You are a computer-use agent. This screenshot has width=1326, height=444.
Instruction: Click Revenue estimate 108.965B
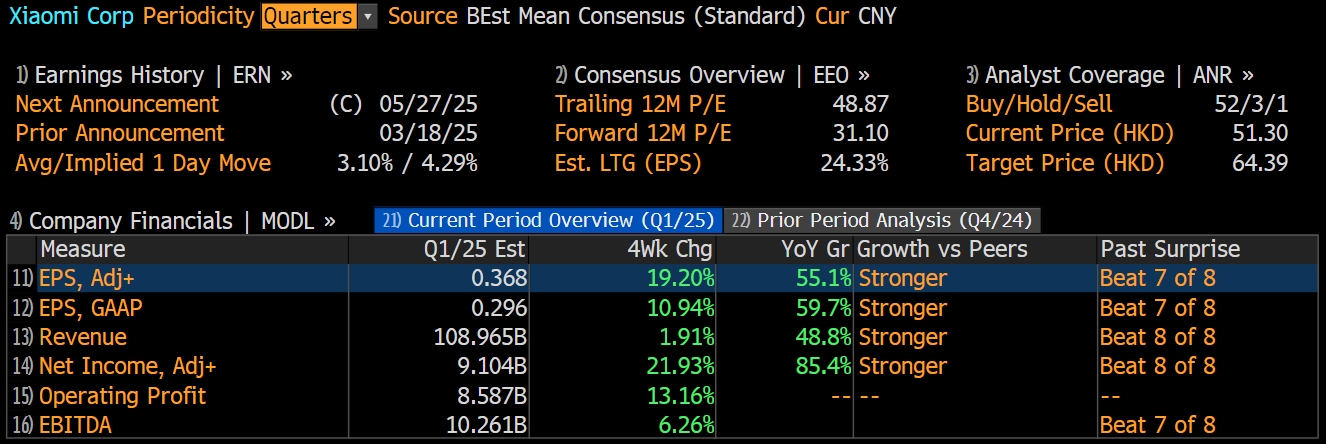pos(479,337)
